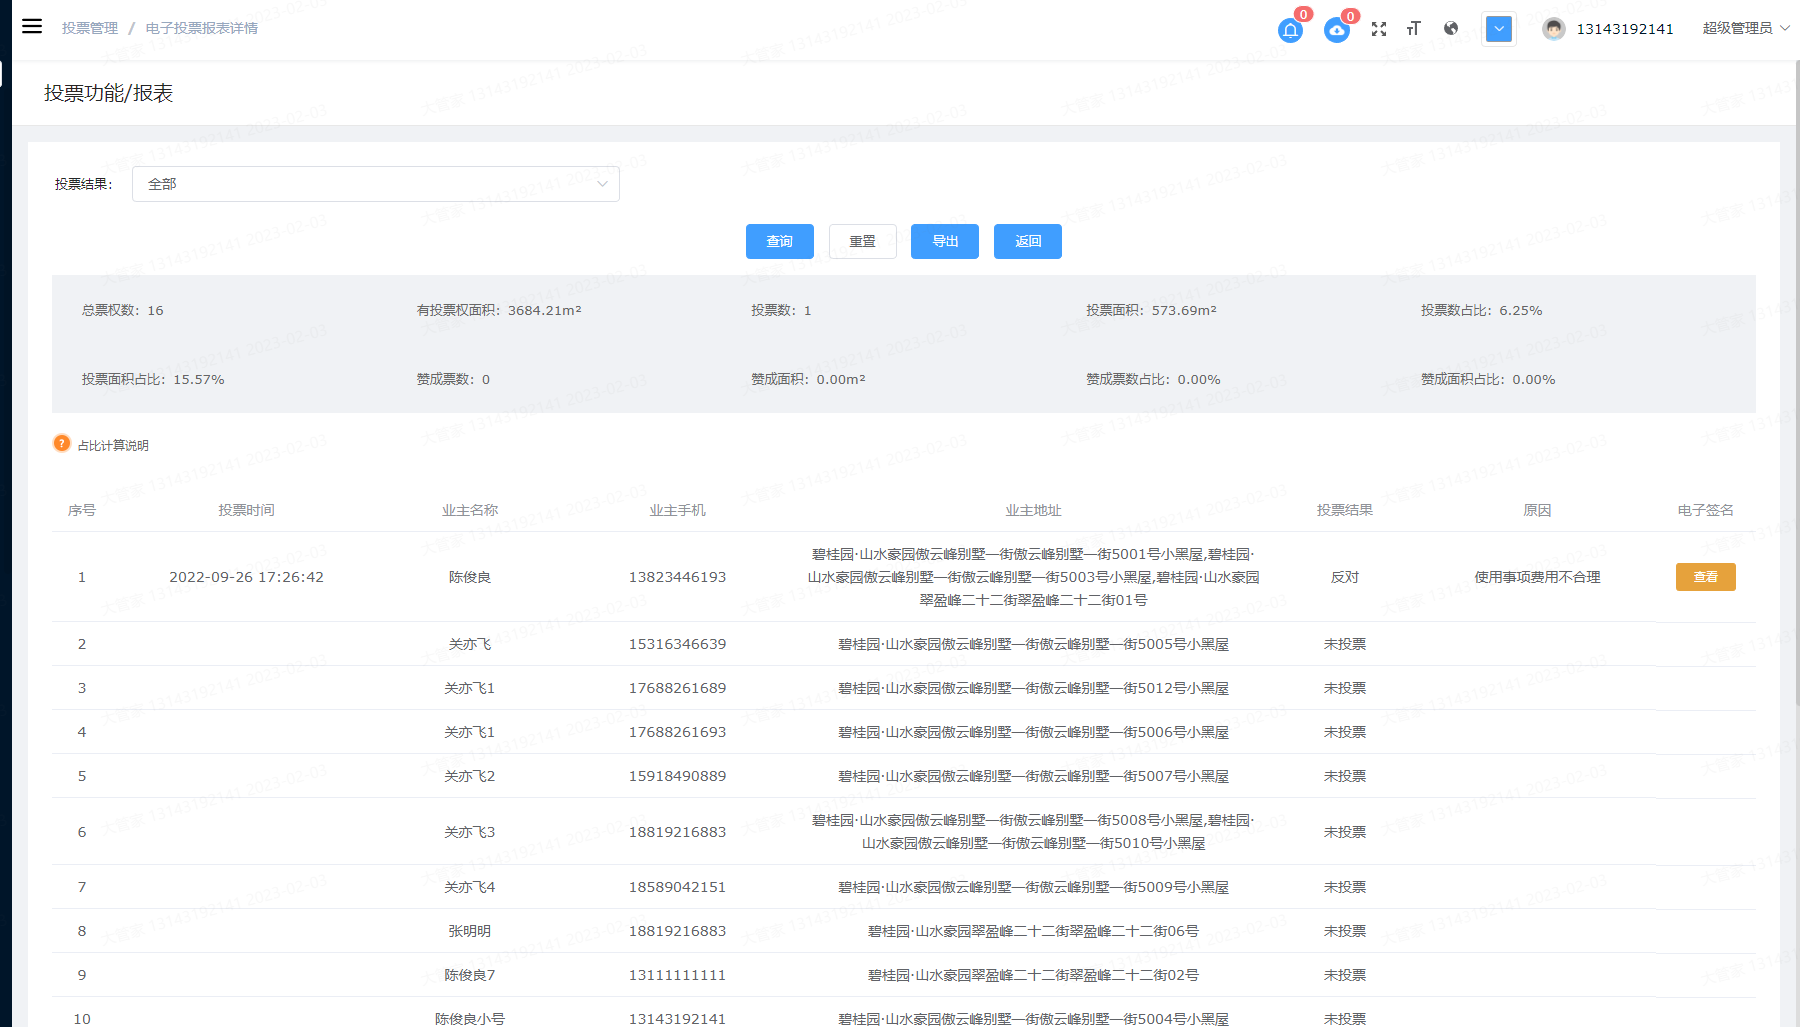
Task: Click the orange question mark icon
Action: [x=62, y=443]
